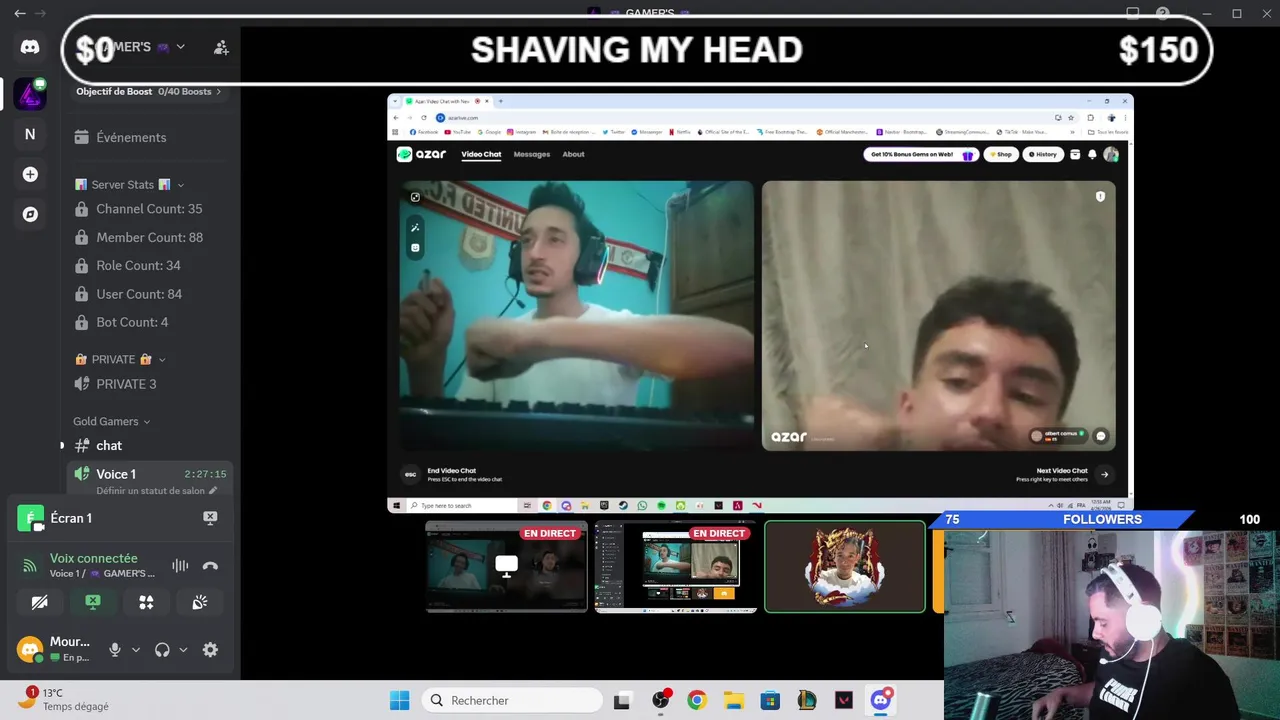Image resolution: width=1280 pixels, height=720 pixels.
Task: Collapse the Gold Gamers category
Action: [111, 421]
